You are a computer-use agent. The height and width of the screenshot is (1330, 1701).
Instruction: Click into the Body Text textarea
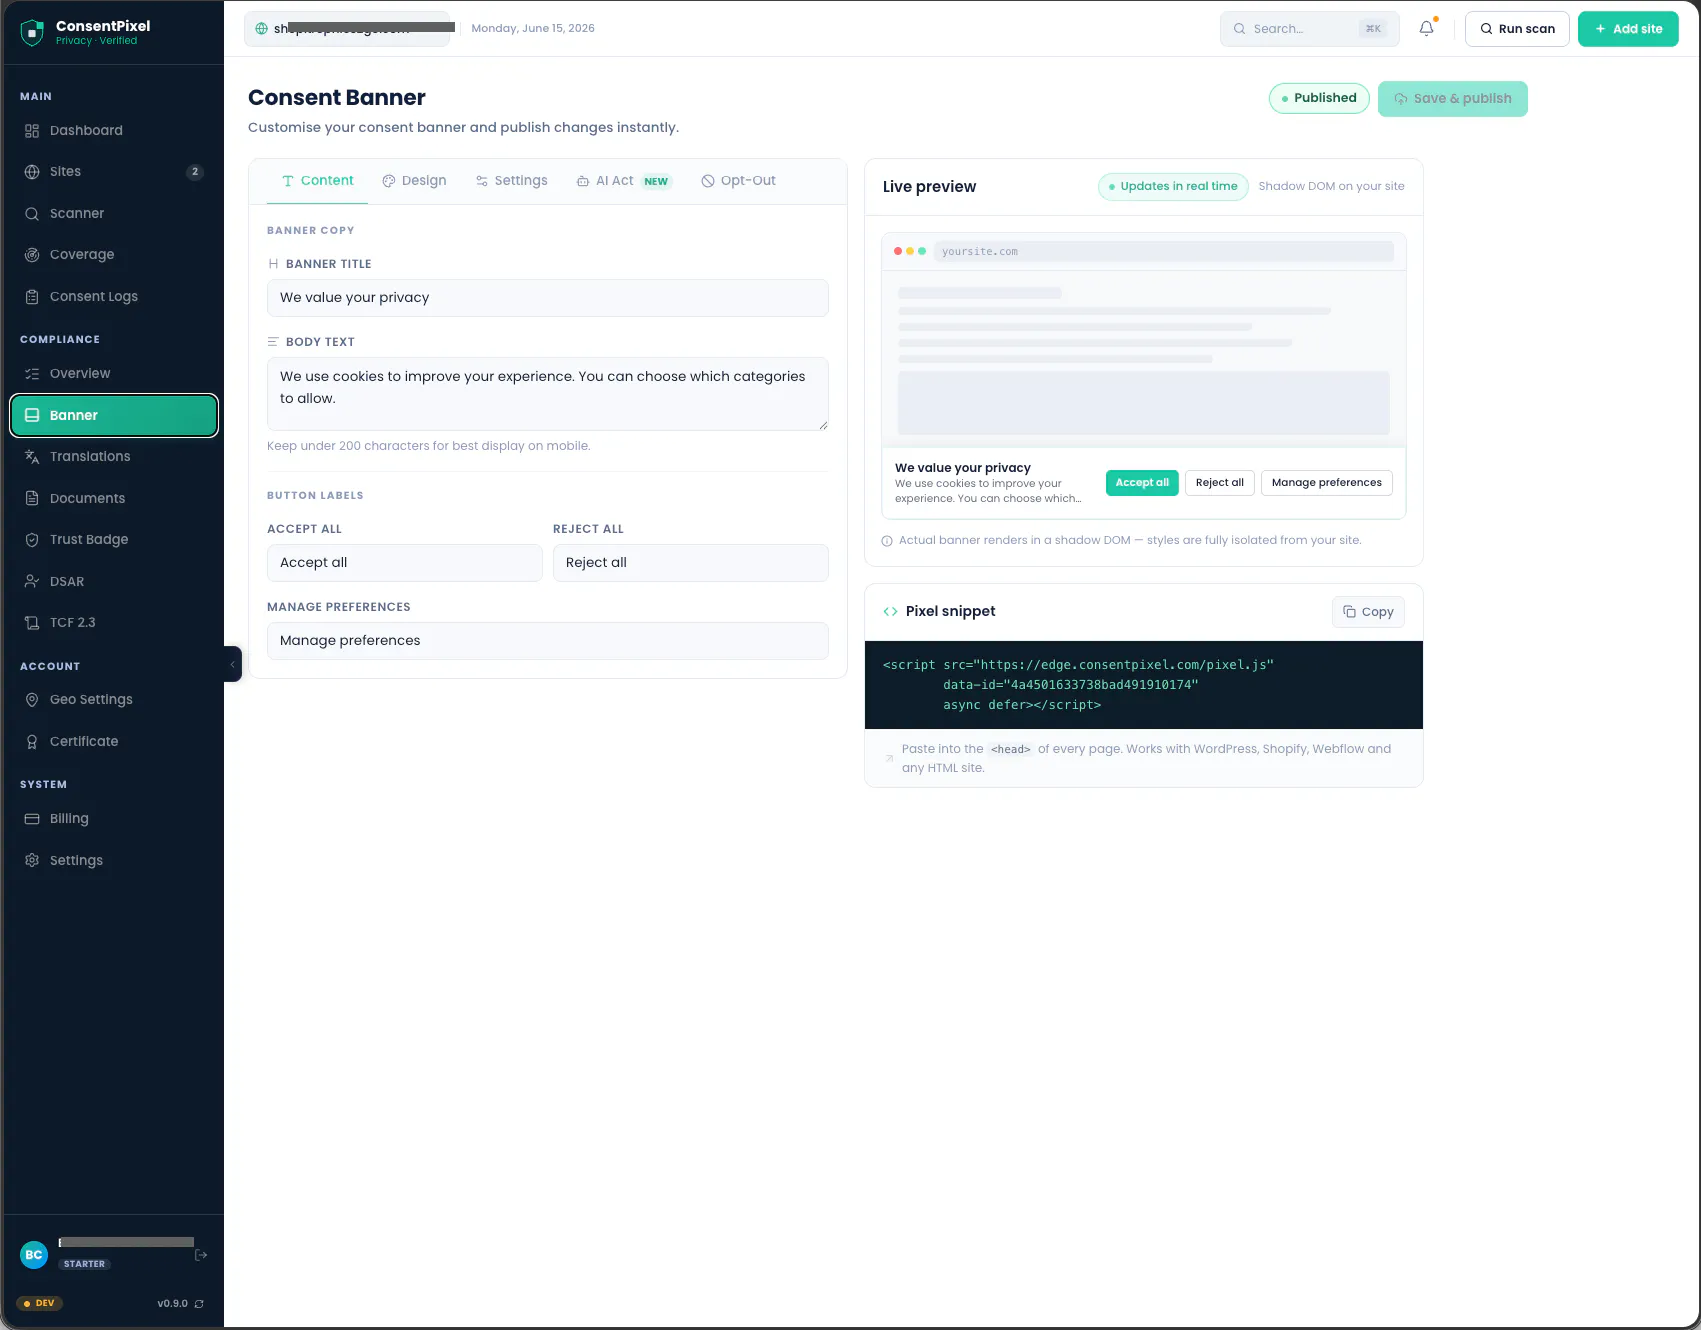548,394
